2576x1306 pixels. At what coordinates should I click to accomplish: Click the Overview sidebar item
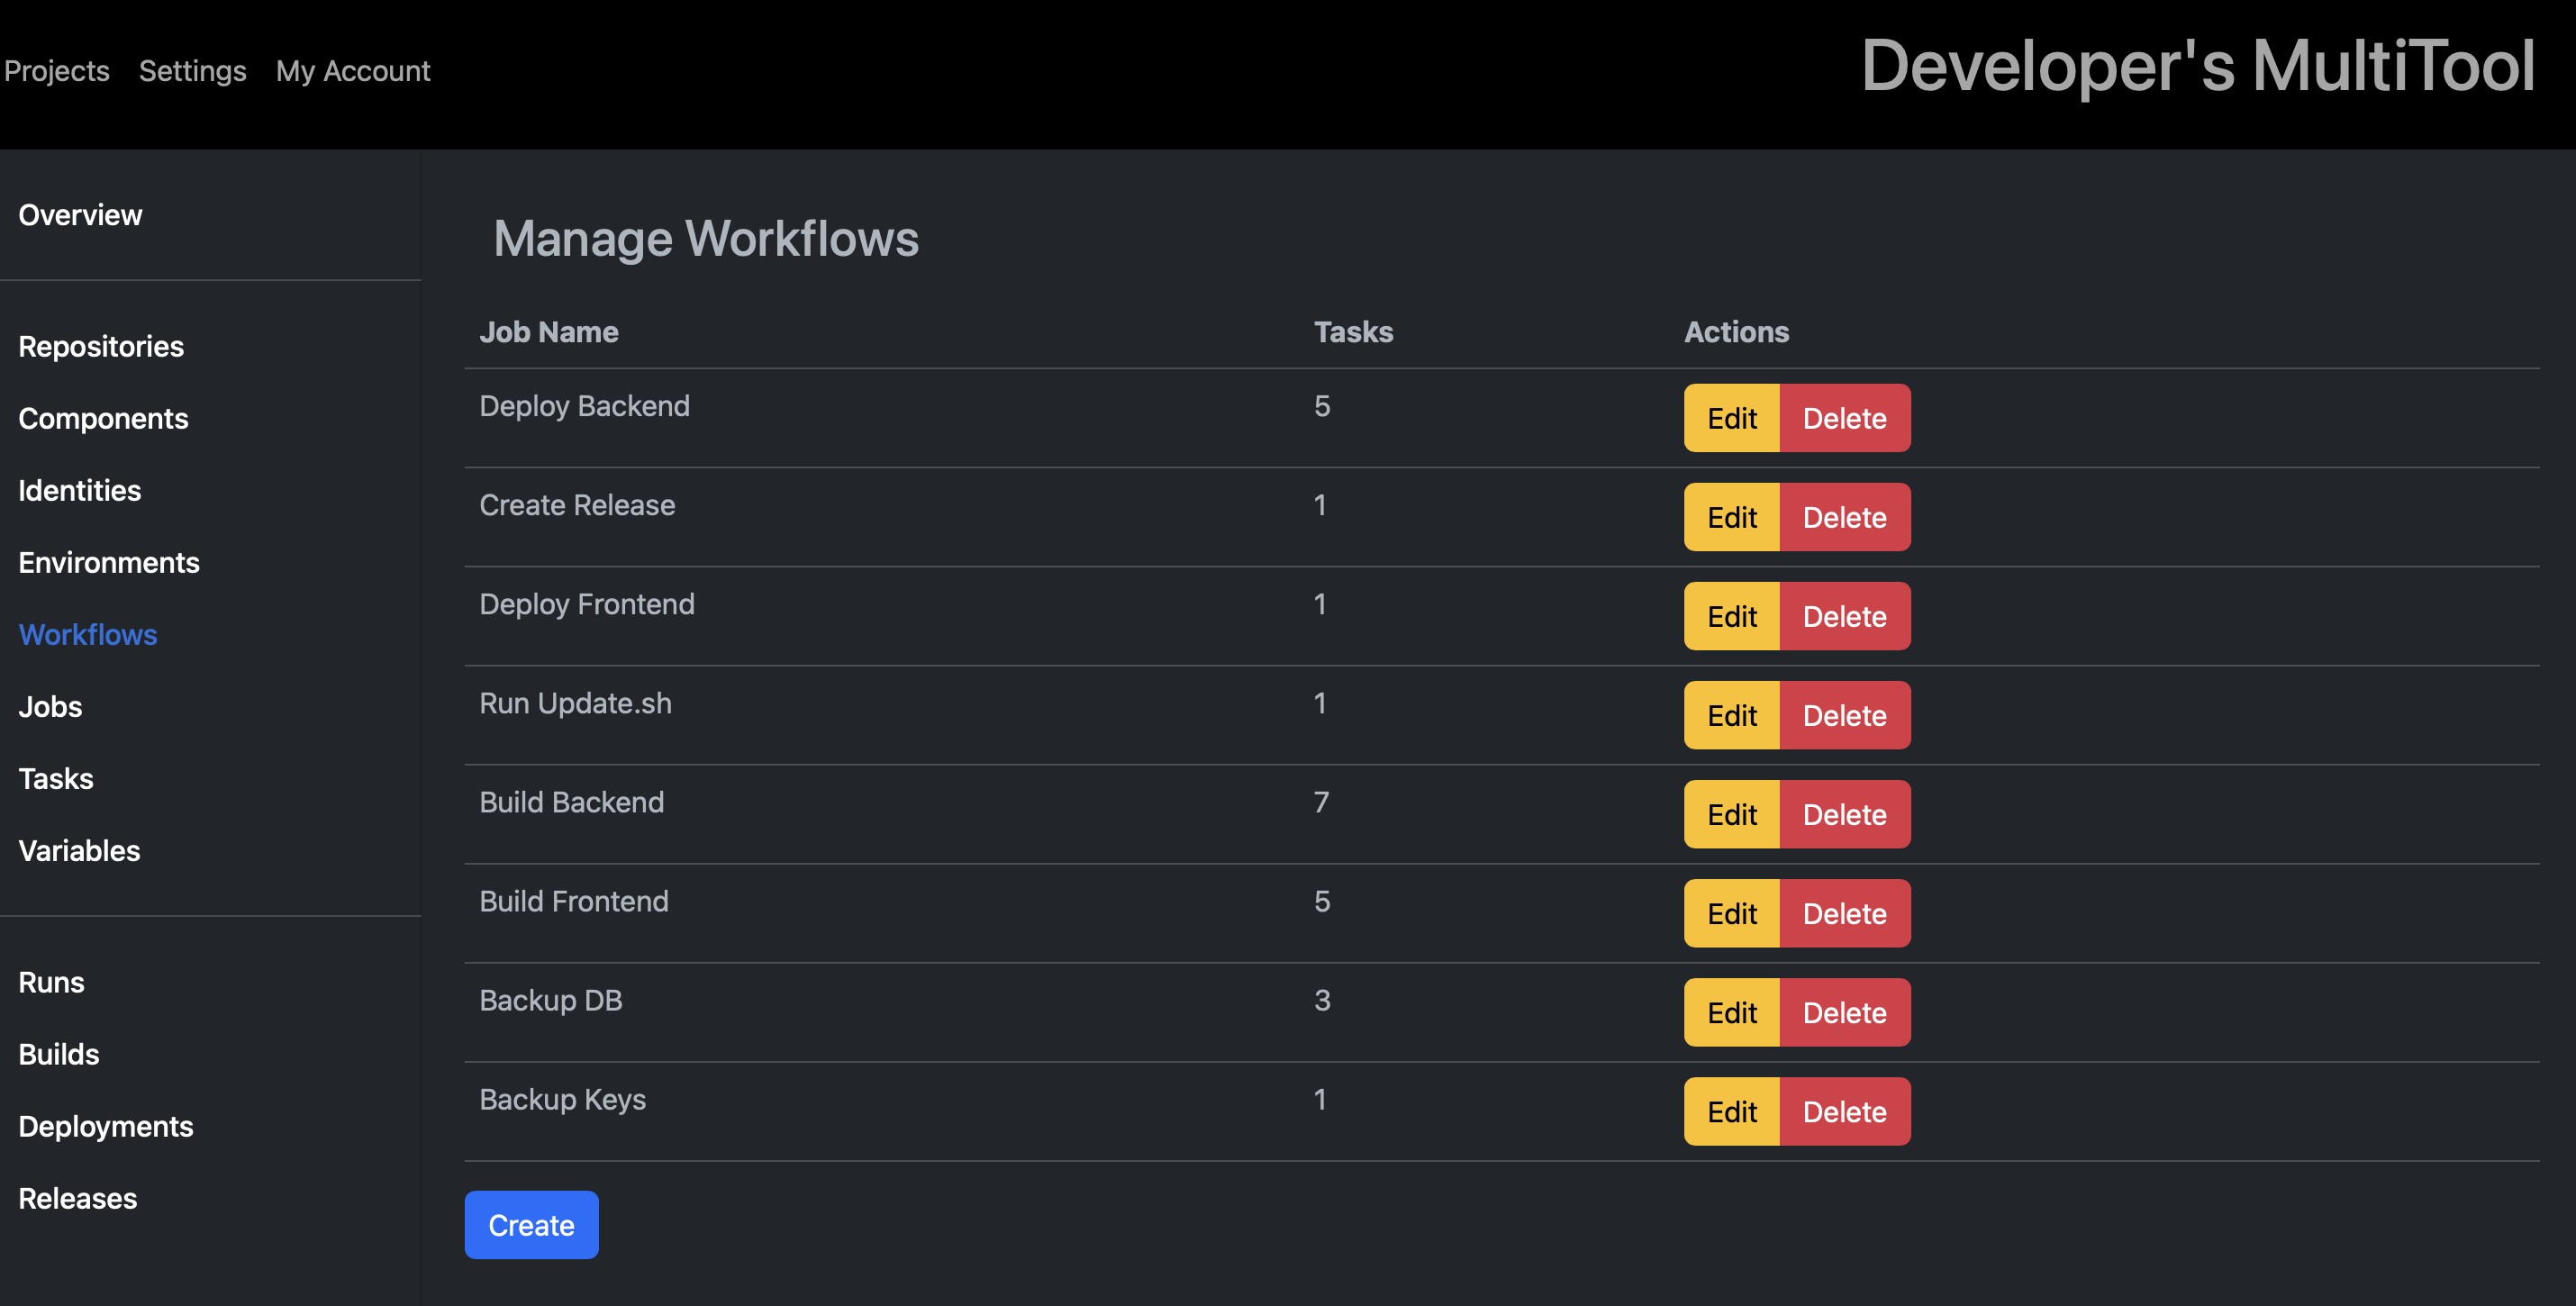pyautogui.click(x=80, y=213)
